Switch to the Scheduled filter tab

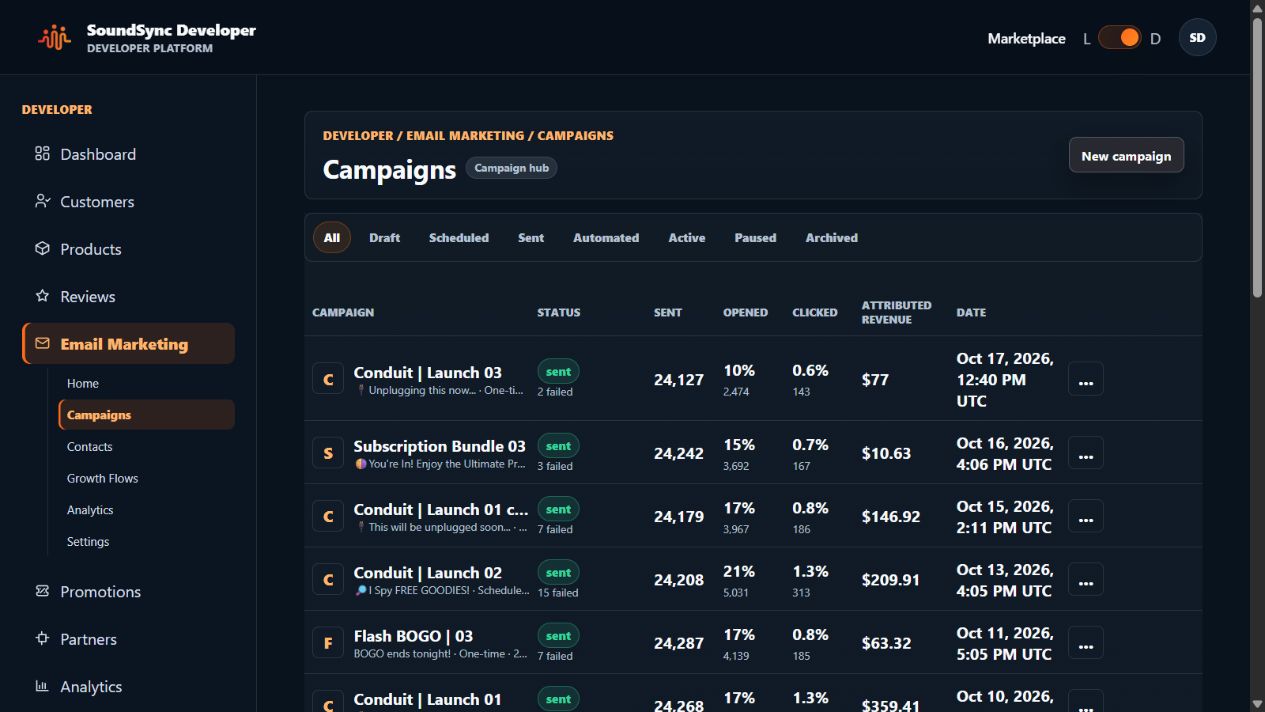click(x=459, y=238)
